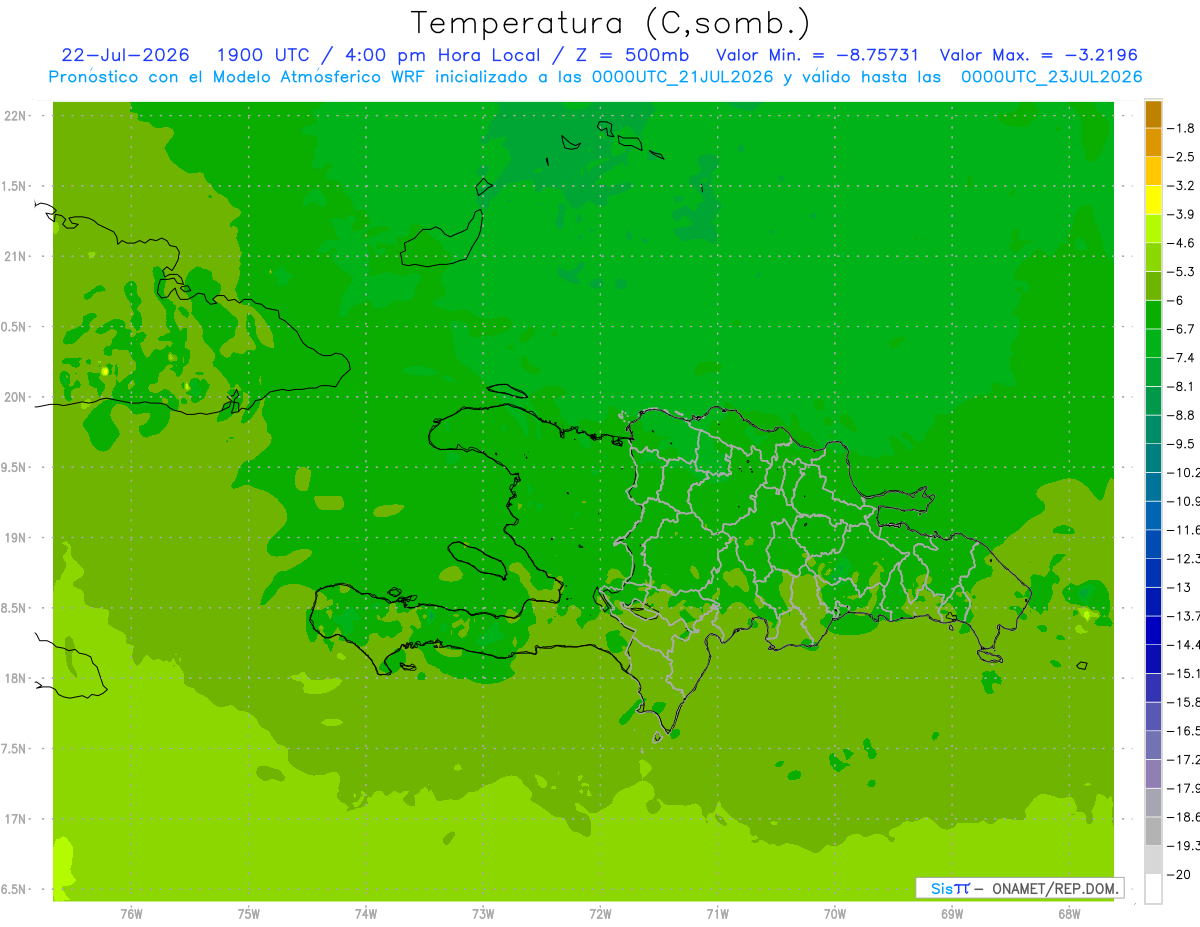Viewport: 1200px width, 927px height.
Task: Click the "-4.6" colorbar label
Action: [1182, 243]
